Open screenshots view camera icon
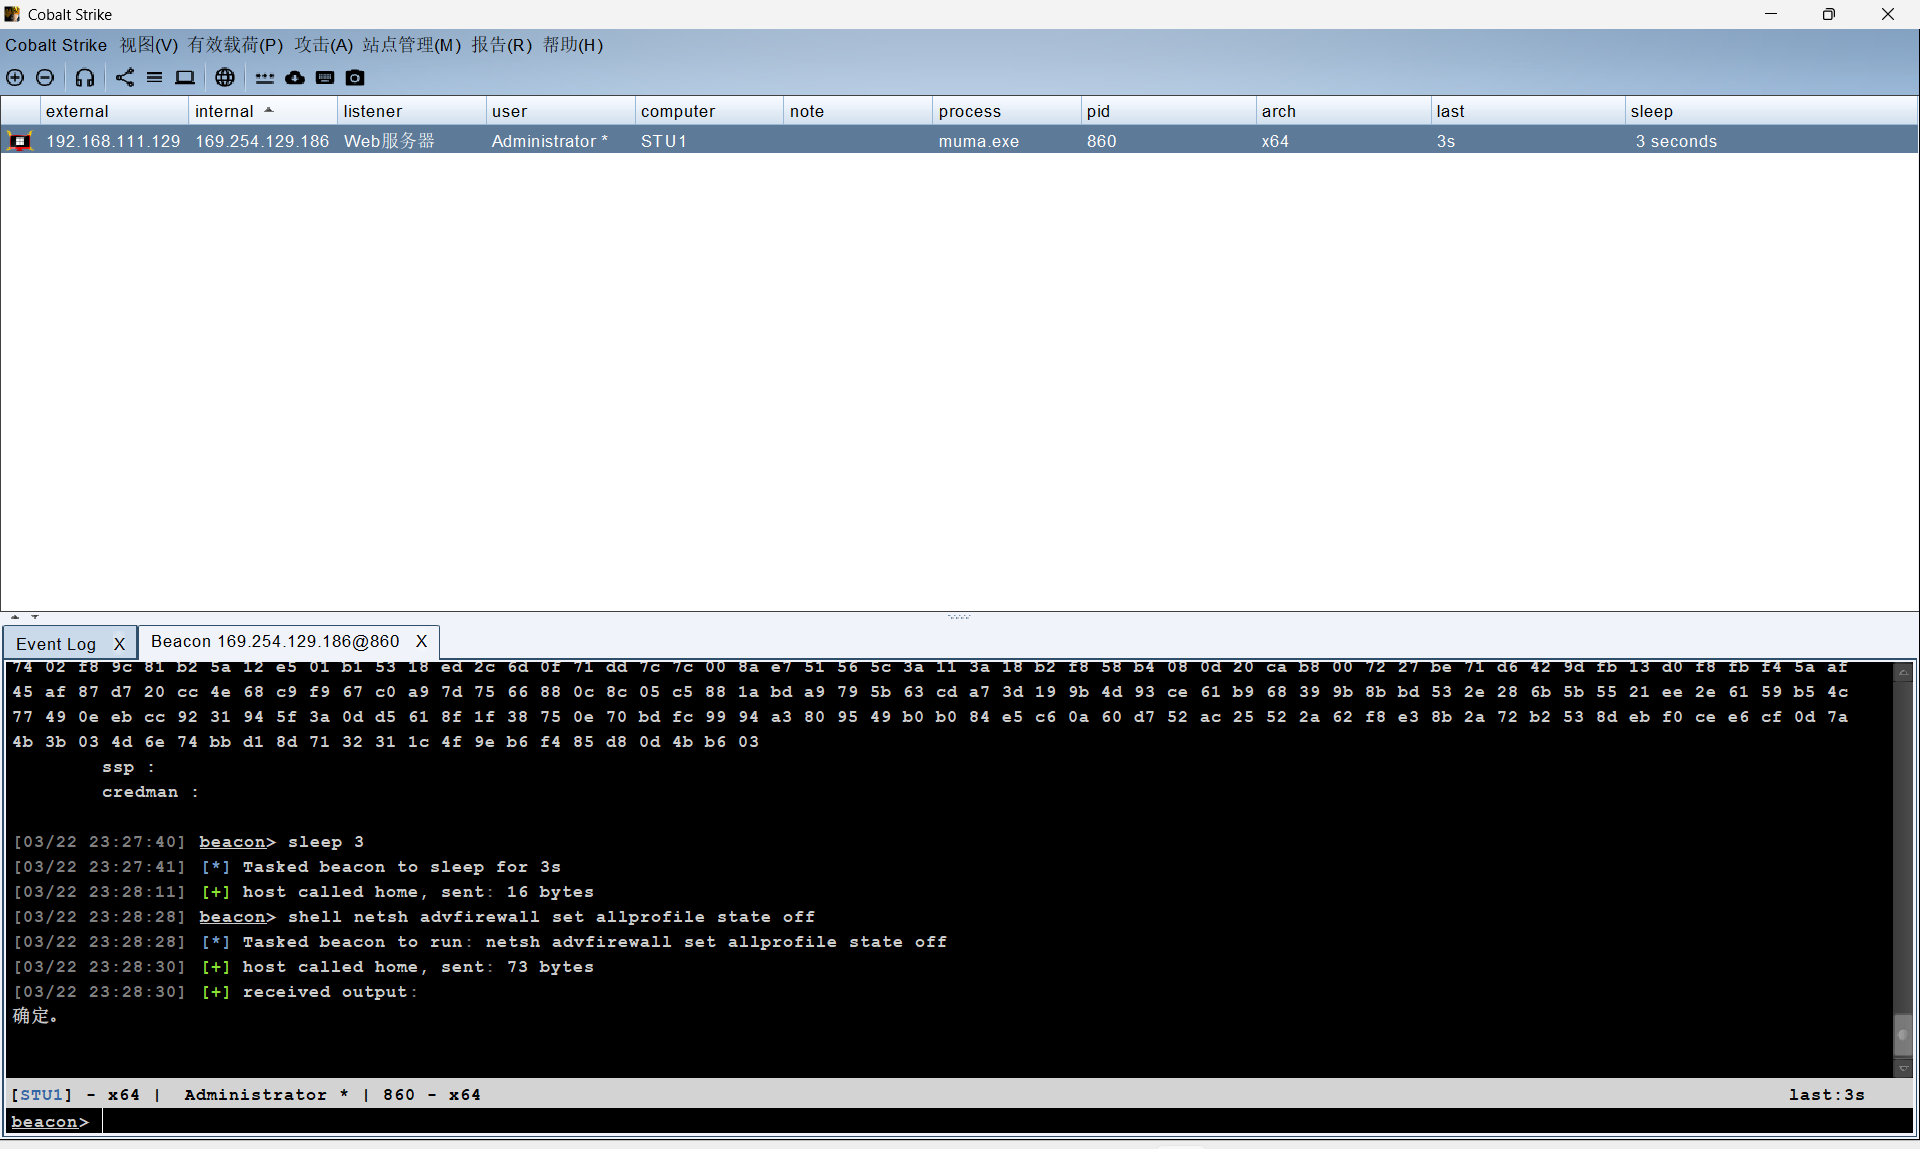 [355, 78]
